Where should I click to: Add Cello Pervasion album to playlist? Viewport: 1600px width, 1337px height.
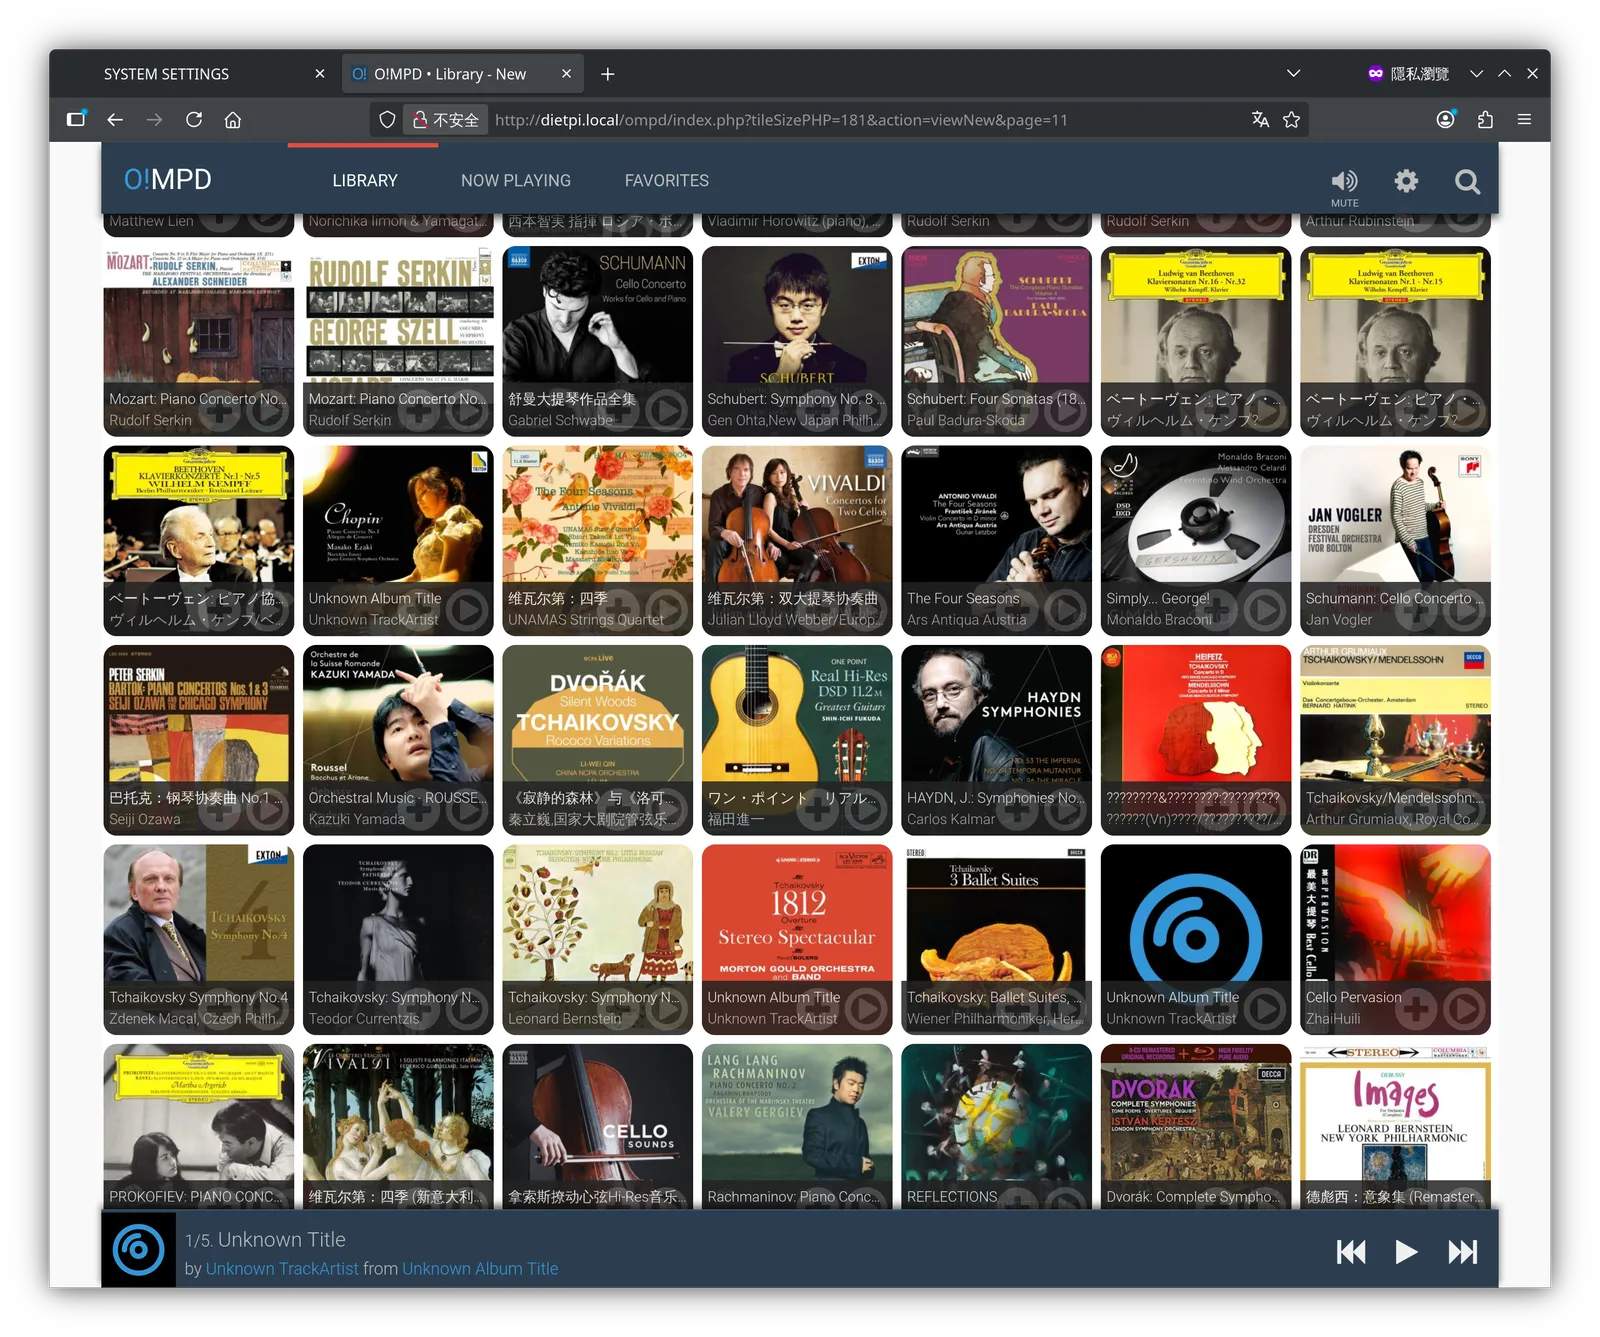1416,1009
